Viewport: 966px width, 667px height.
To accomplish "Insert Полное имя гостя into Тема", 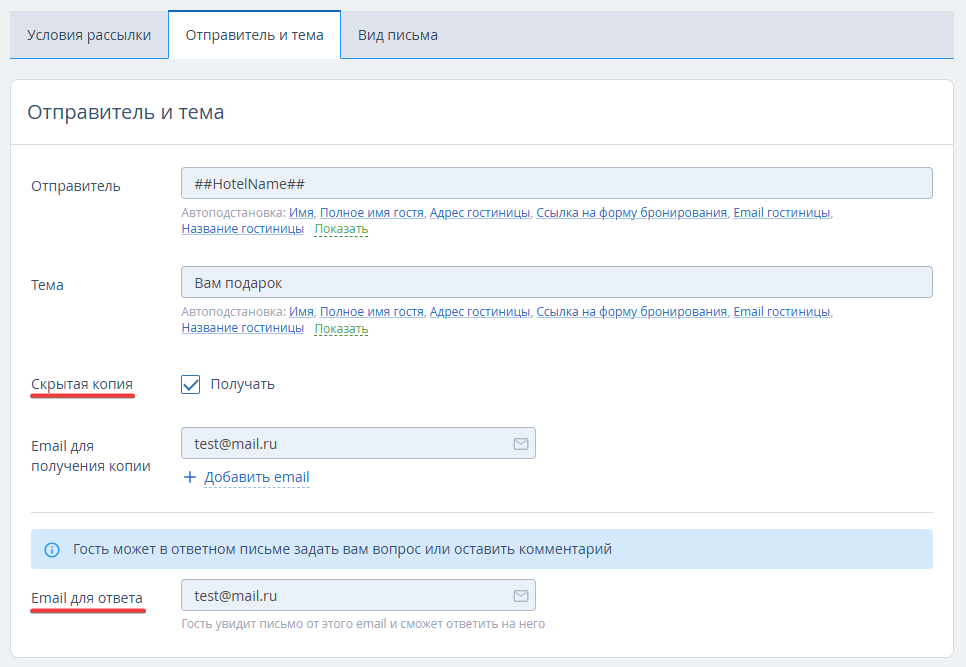I will [371, 312].
